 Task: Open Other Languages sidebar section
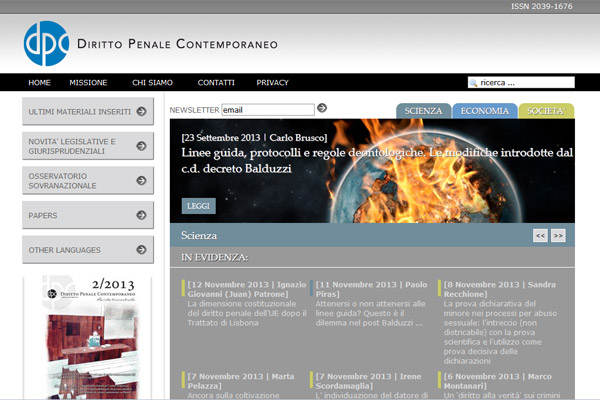[x=88, y=250]
